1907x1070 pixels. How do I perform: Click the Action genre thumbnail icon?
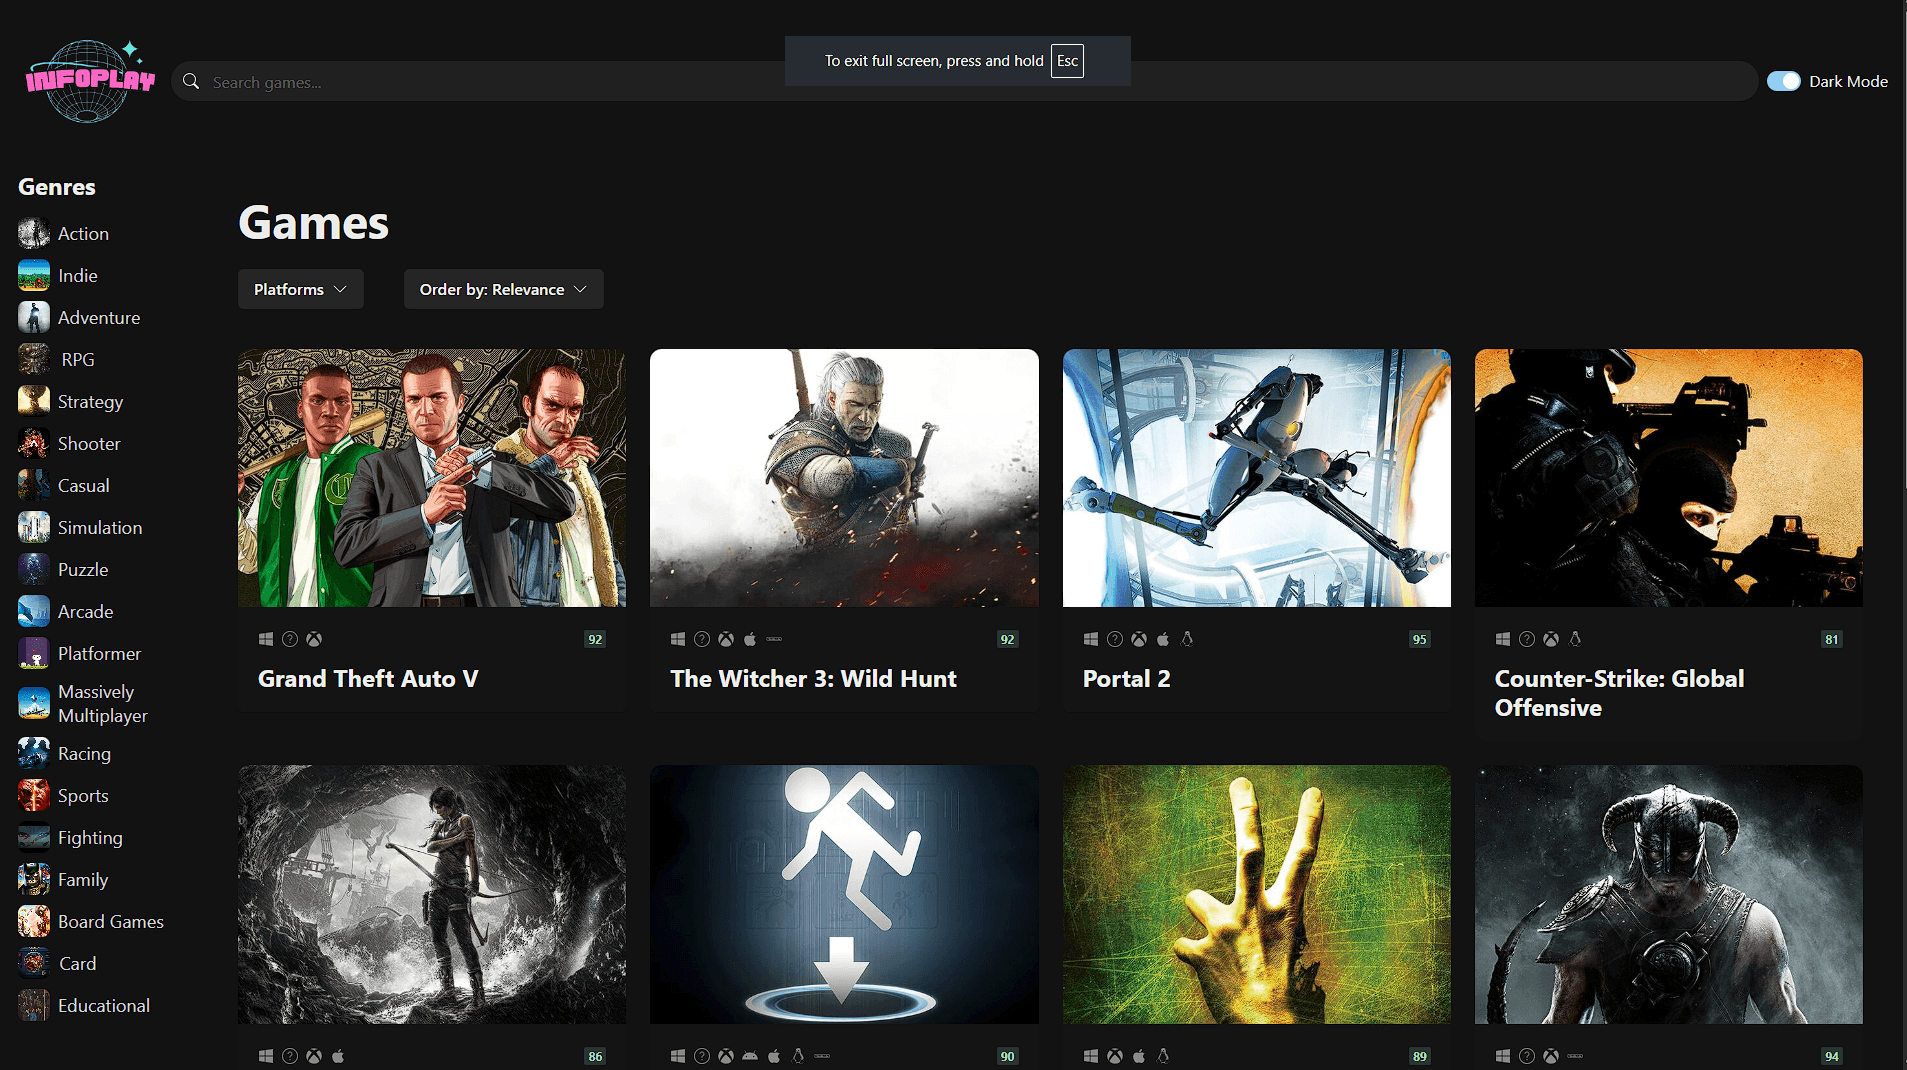click(34, 233)
